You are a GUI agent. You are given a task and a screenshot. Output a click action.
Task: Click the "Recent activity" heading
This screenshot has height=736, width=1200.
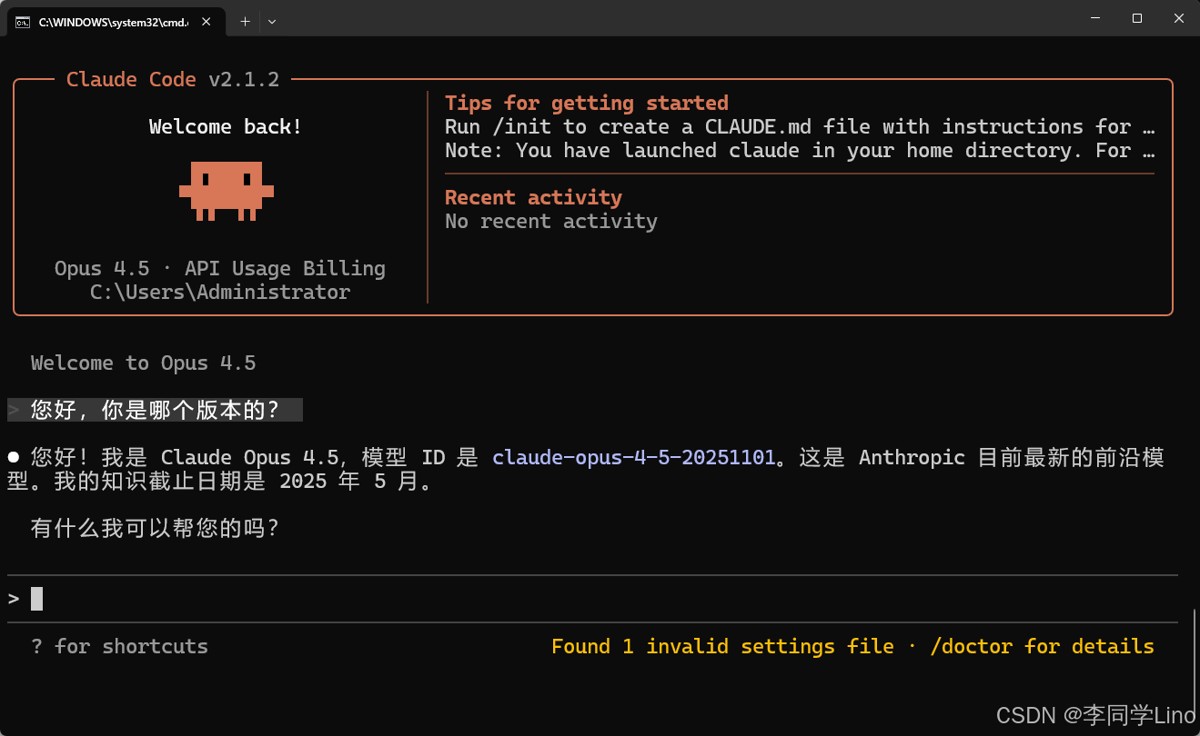[x=533, y=198]
